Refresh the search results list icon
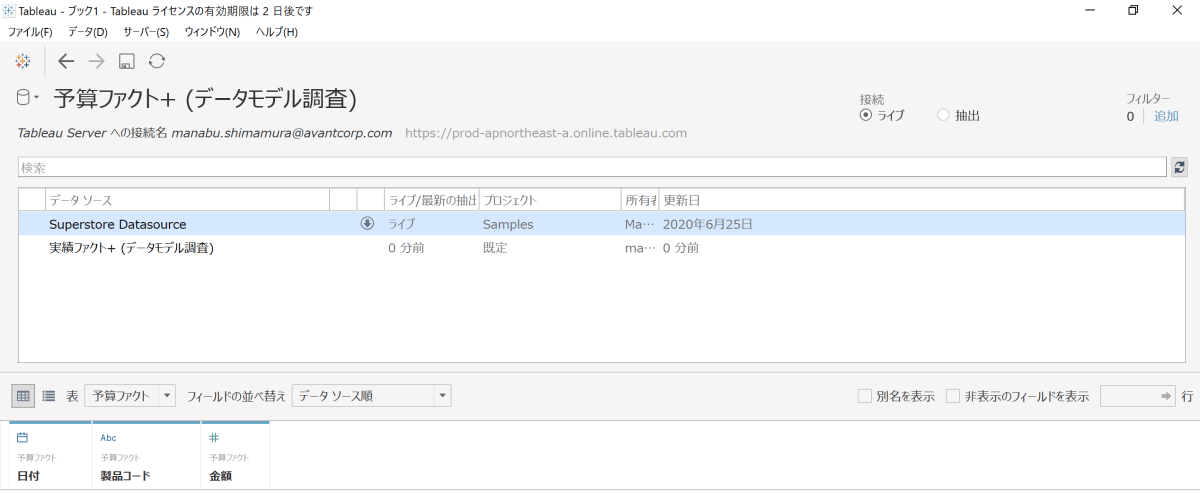The image size is (1200, 494). (x=1179, y=167)
